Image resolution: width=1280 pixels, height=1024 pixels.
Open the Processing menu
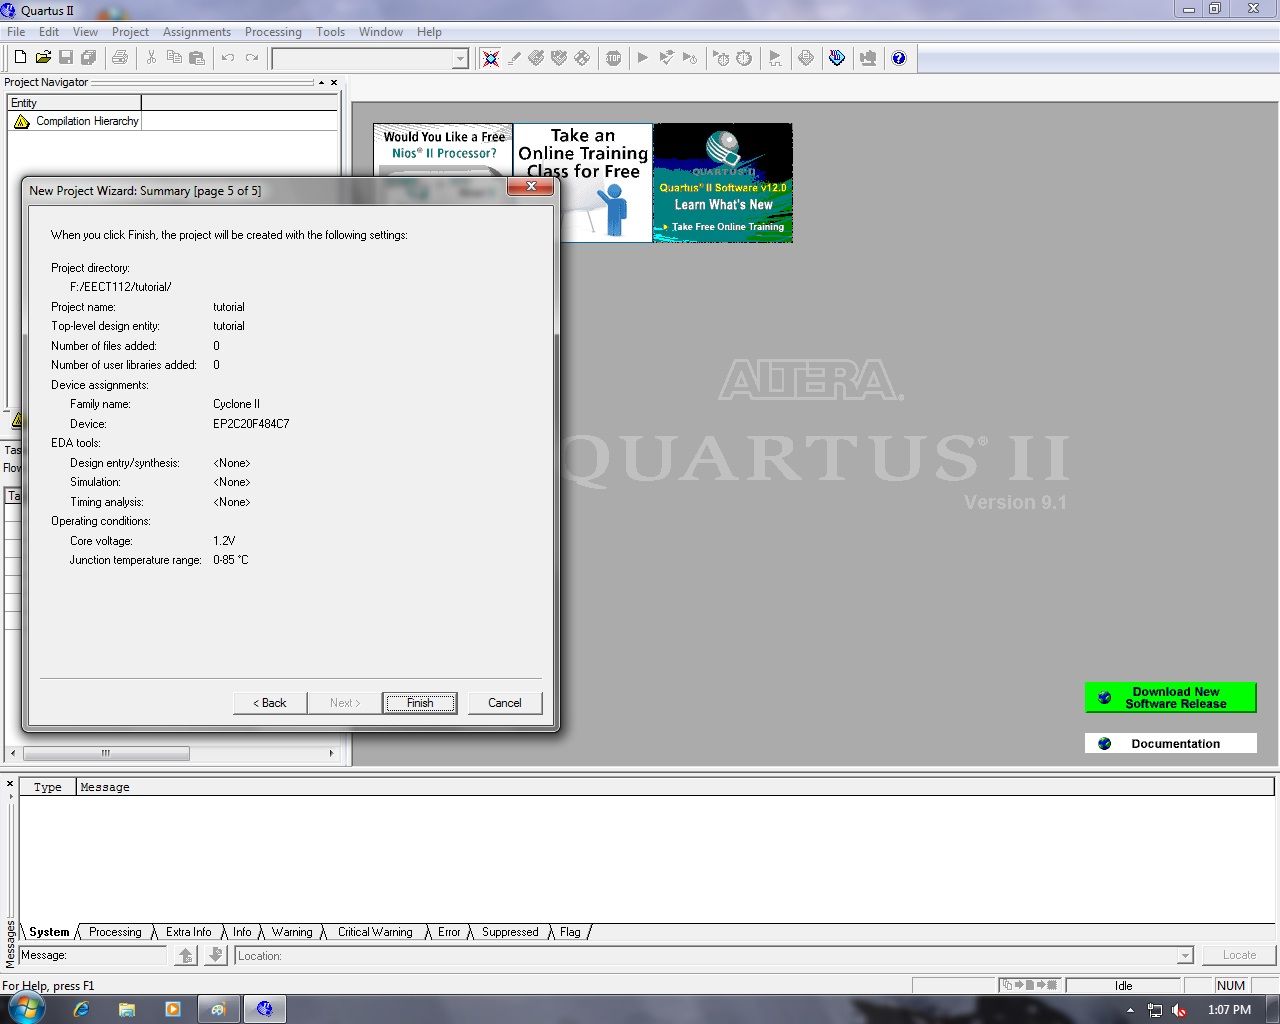tap(273, 31)
